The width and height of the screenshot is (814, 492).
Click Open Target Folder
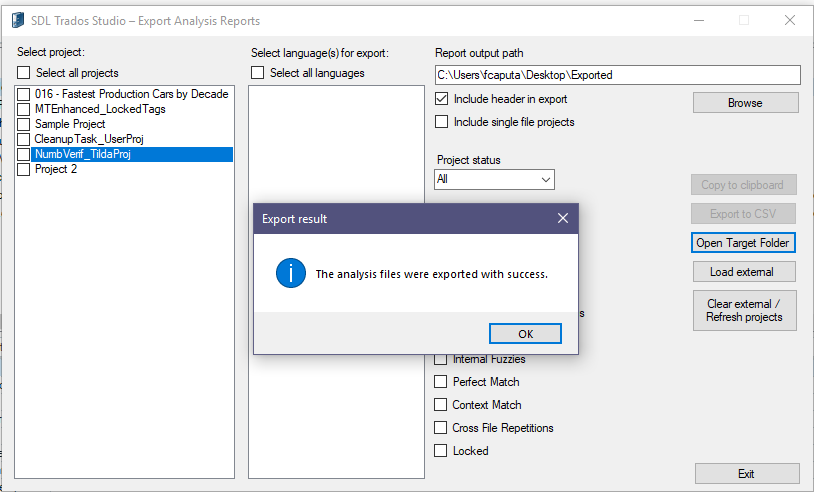coord(743,243)
